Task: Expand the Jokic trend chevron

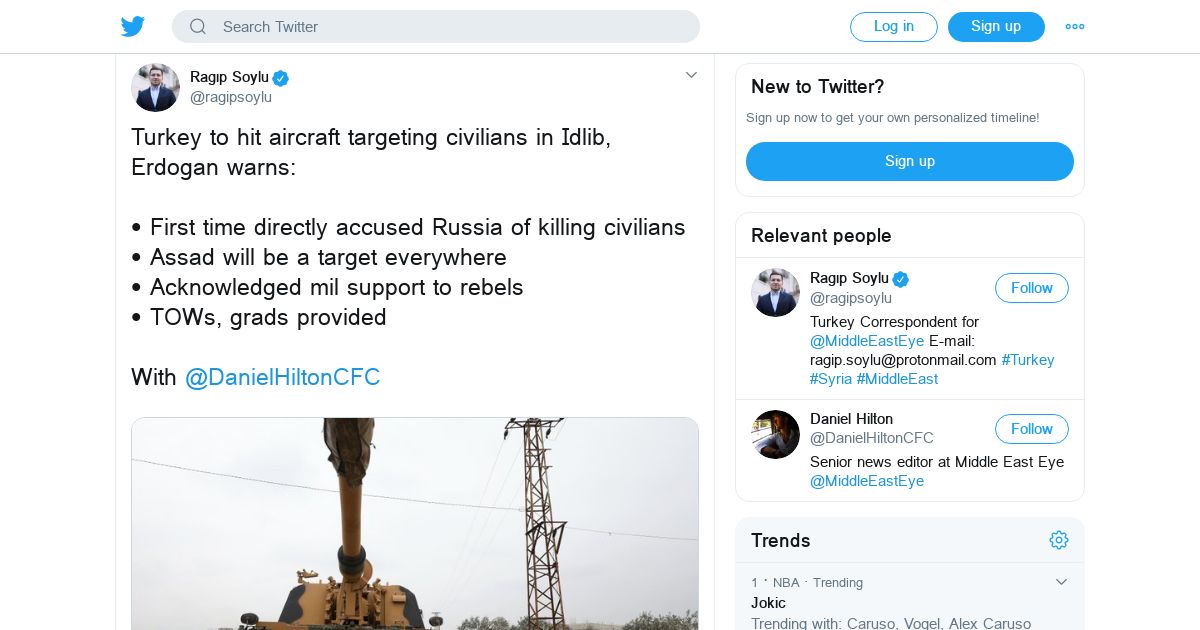Action: [x=1061, y=582]
